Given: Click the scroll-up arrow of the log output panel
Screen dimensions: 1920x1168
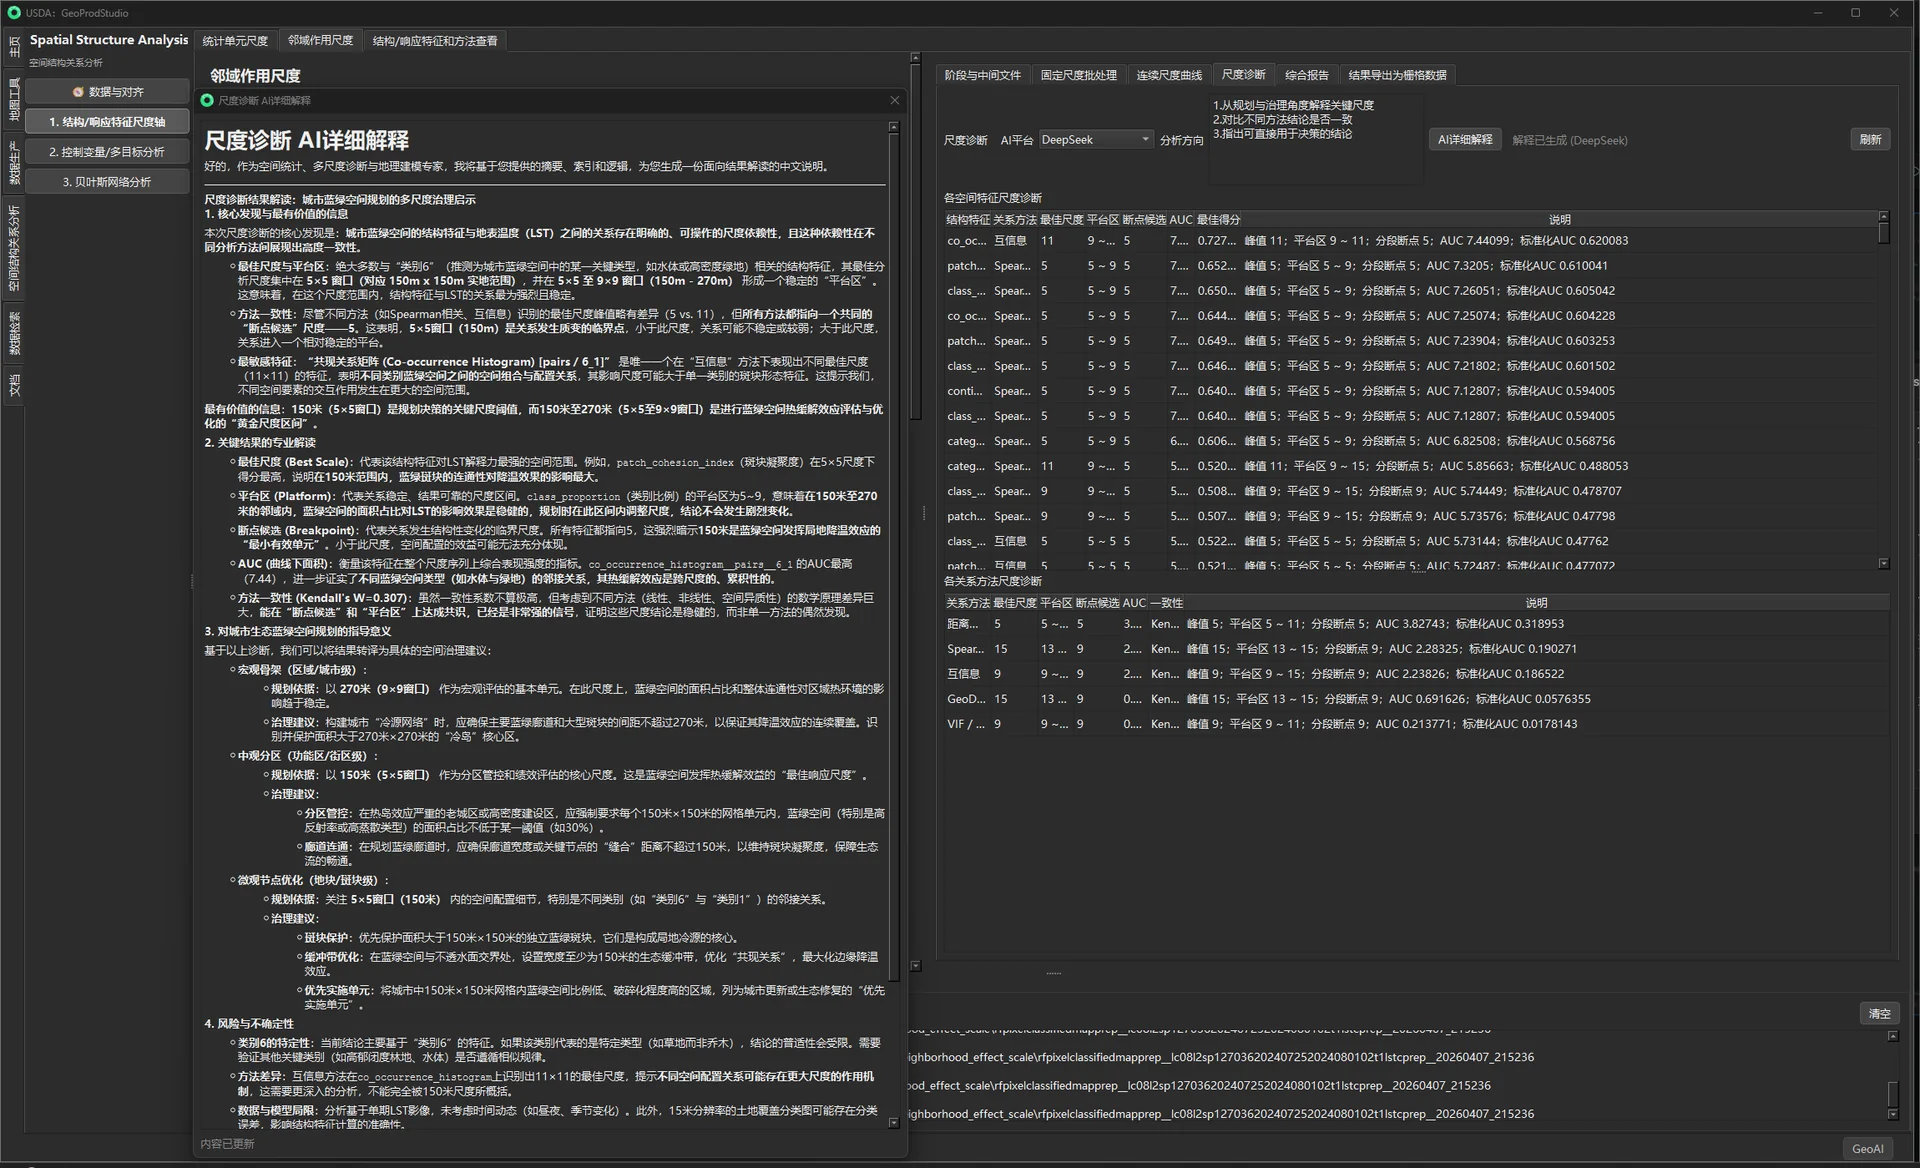Looking at the screenshot, I should pos(1893,1037).
